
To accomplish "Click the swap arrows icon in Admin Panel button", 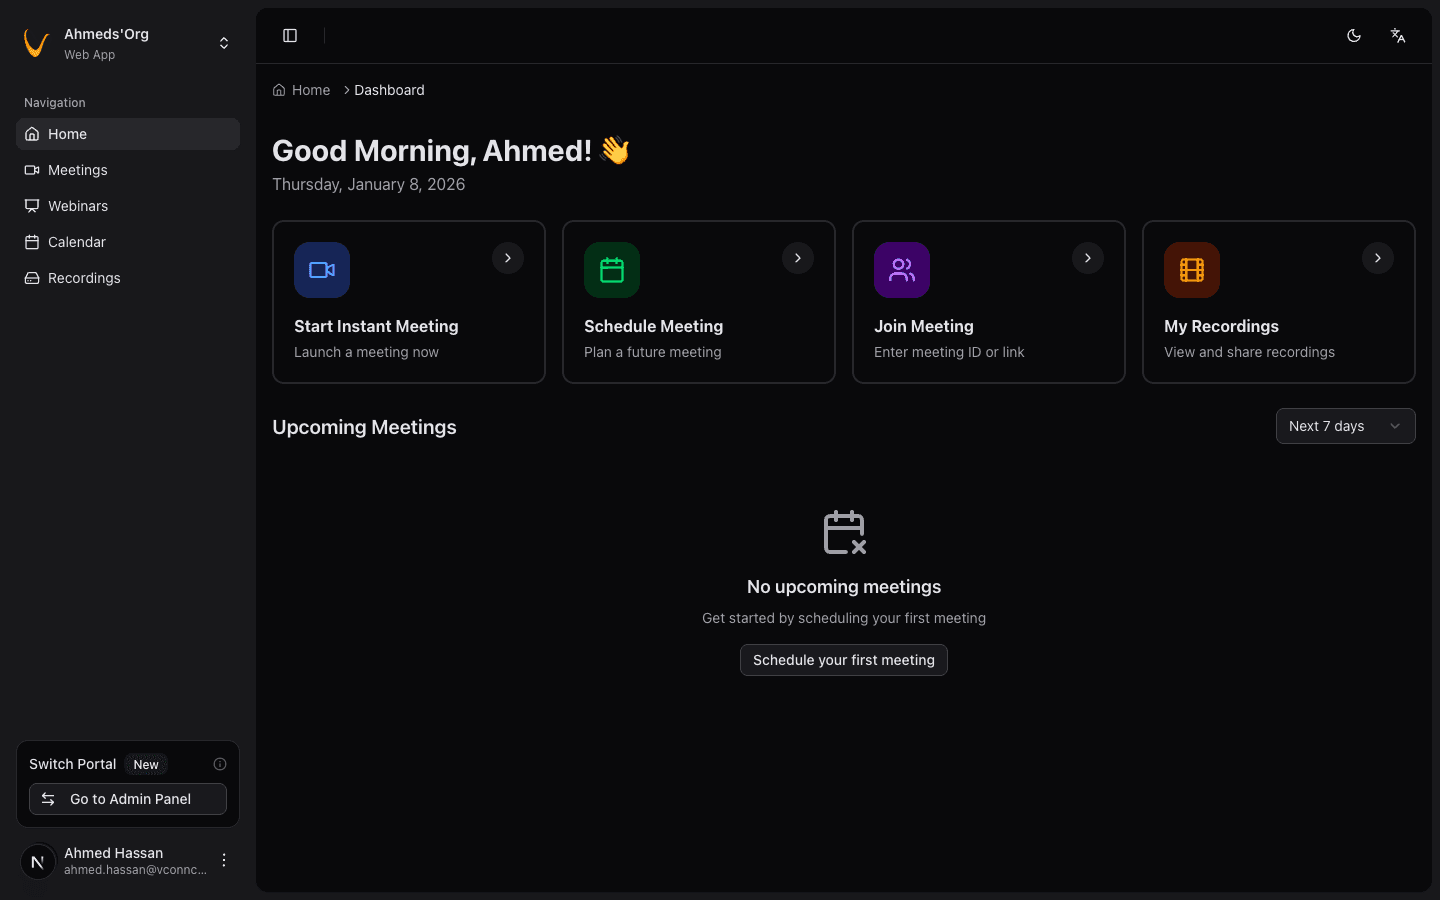I will 48,799.
